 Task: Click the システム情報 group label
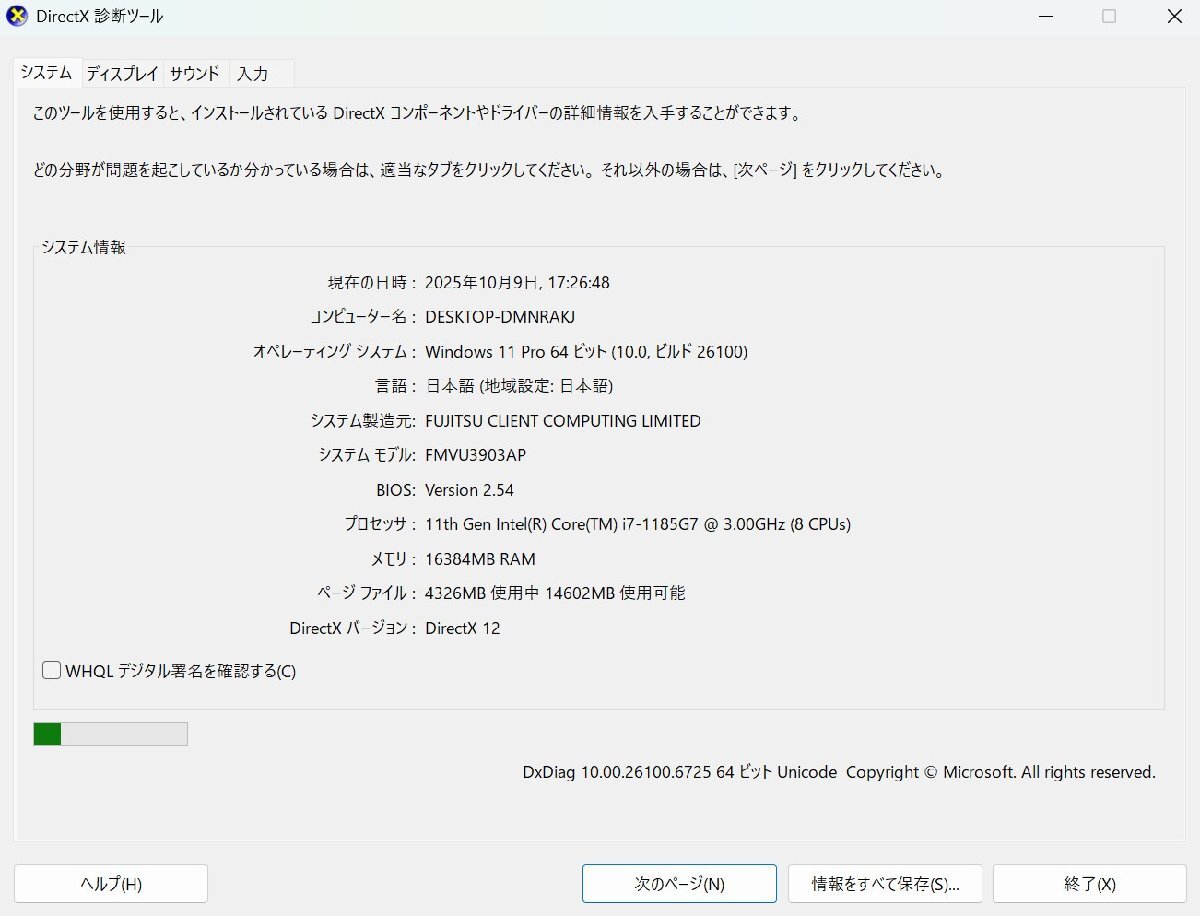tap(83, 247)
